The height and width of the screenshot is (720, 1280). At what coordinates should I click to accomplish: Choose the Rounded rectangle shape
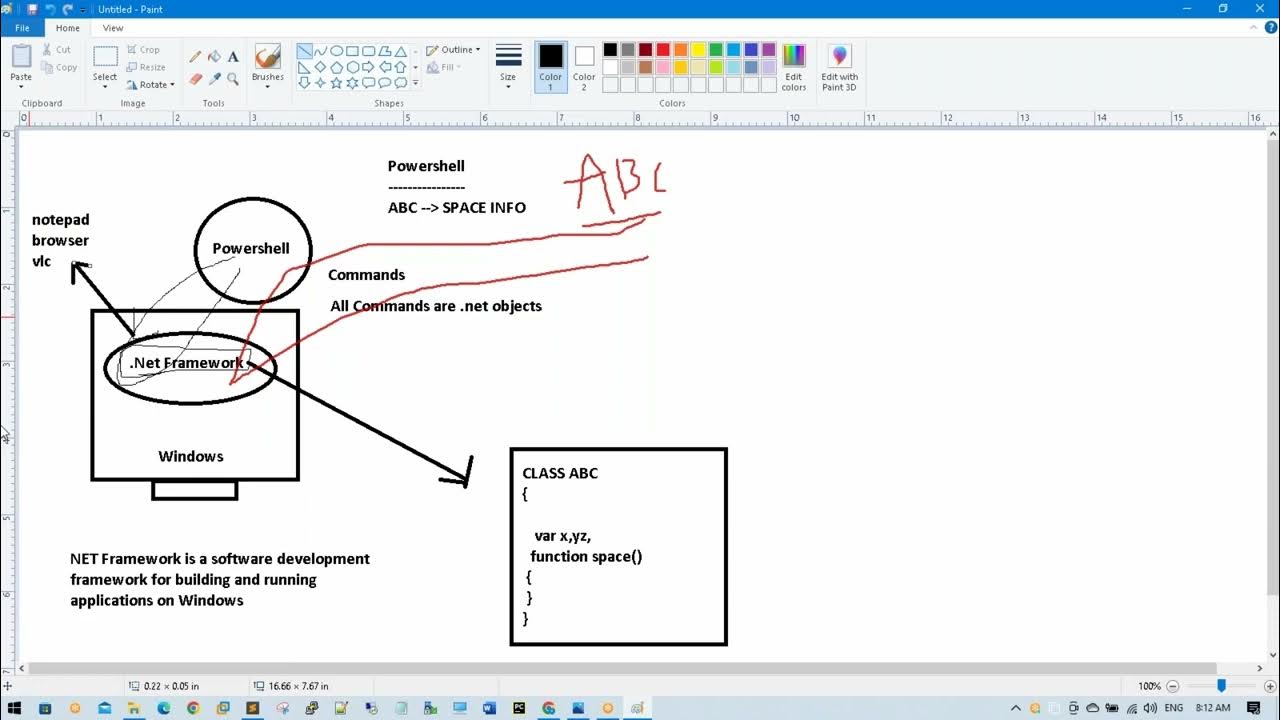[369, 51]
